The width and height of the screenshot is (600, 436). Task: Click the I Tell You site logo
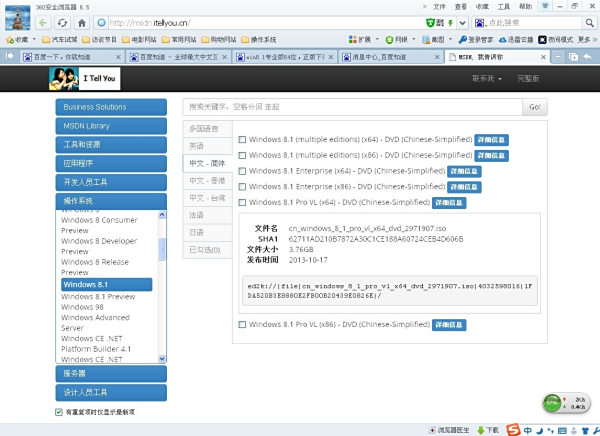(x=85, y=78)
